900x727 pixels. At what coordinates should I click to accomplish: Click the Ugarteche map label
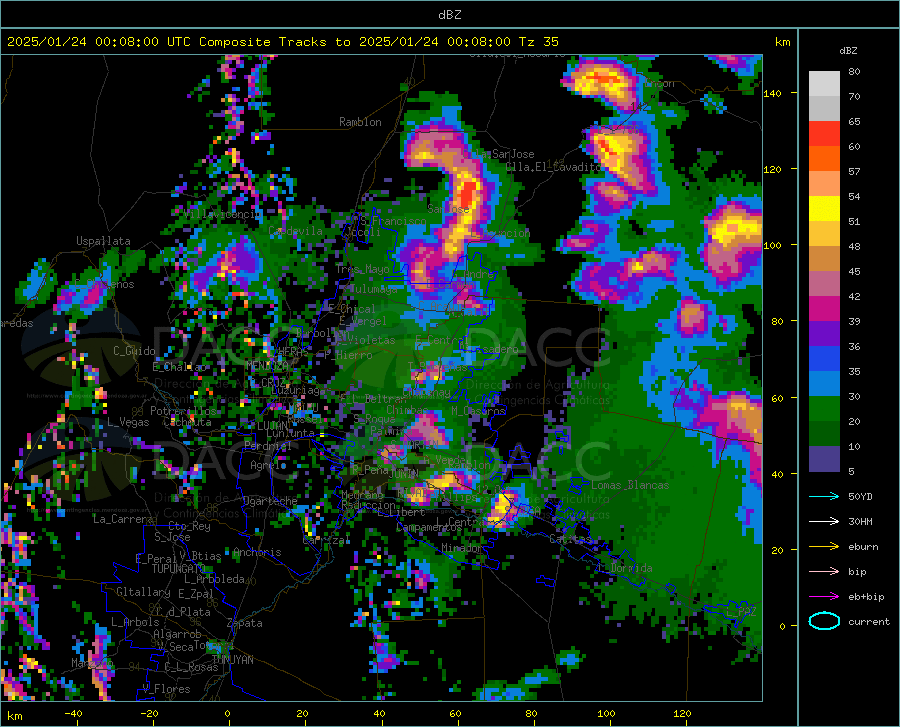[270, 501]
